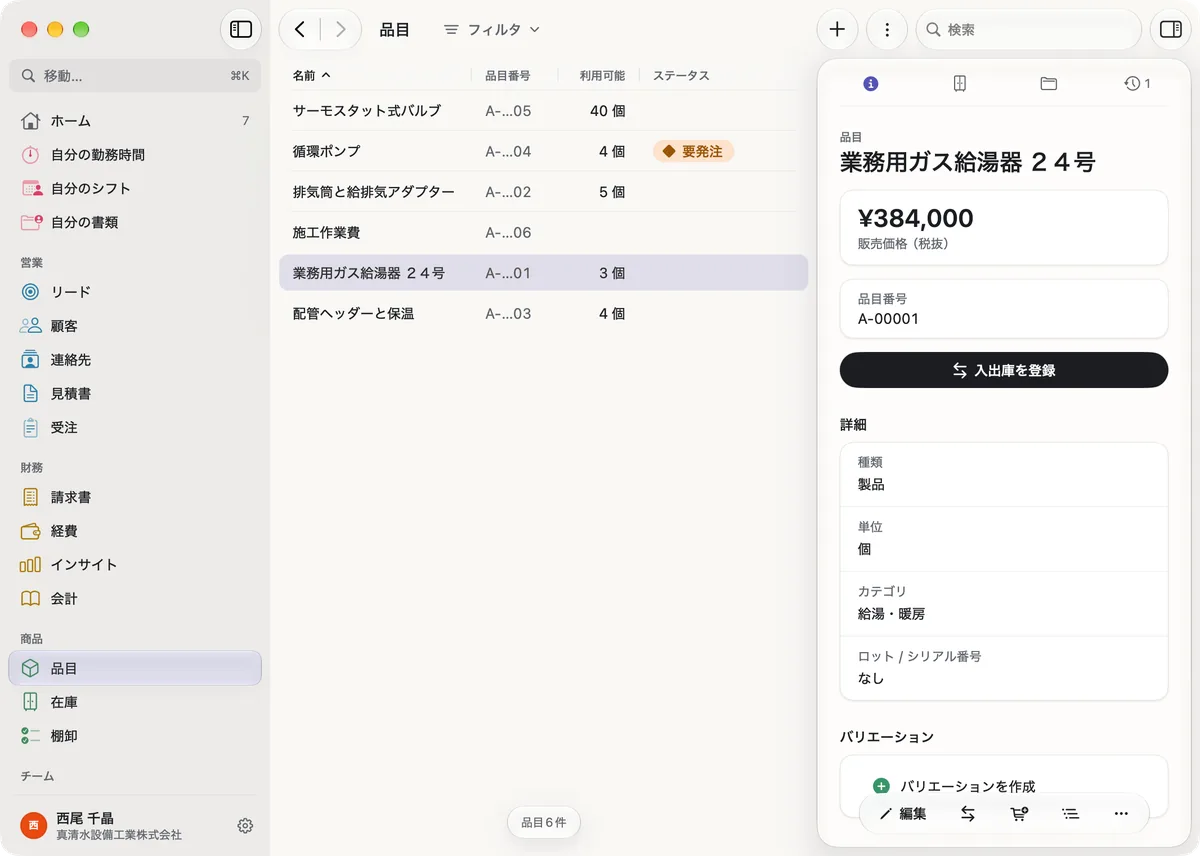Open settings with the gear icon
The width and height of the screenshot is (1200, 856).
coord(245,826)
